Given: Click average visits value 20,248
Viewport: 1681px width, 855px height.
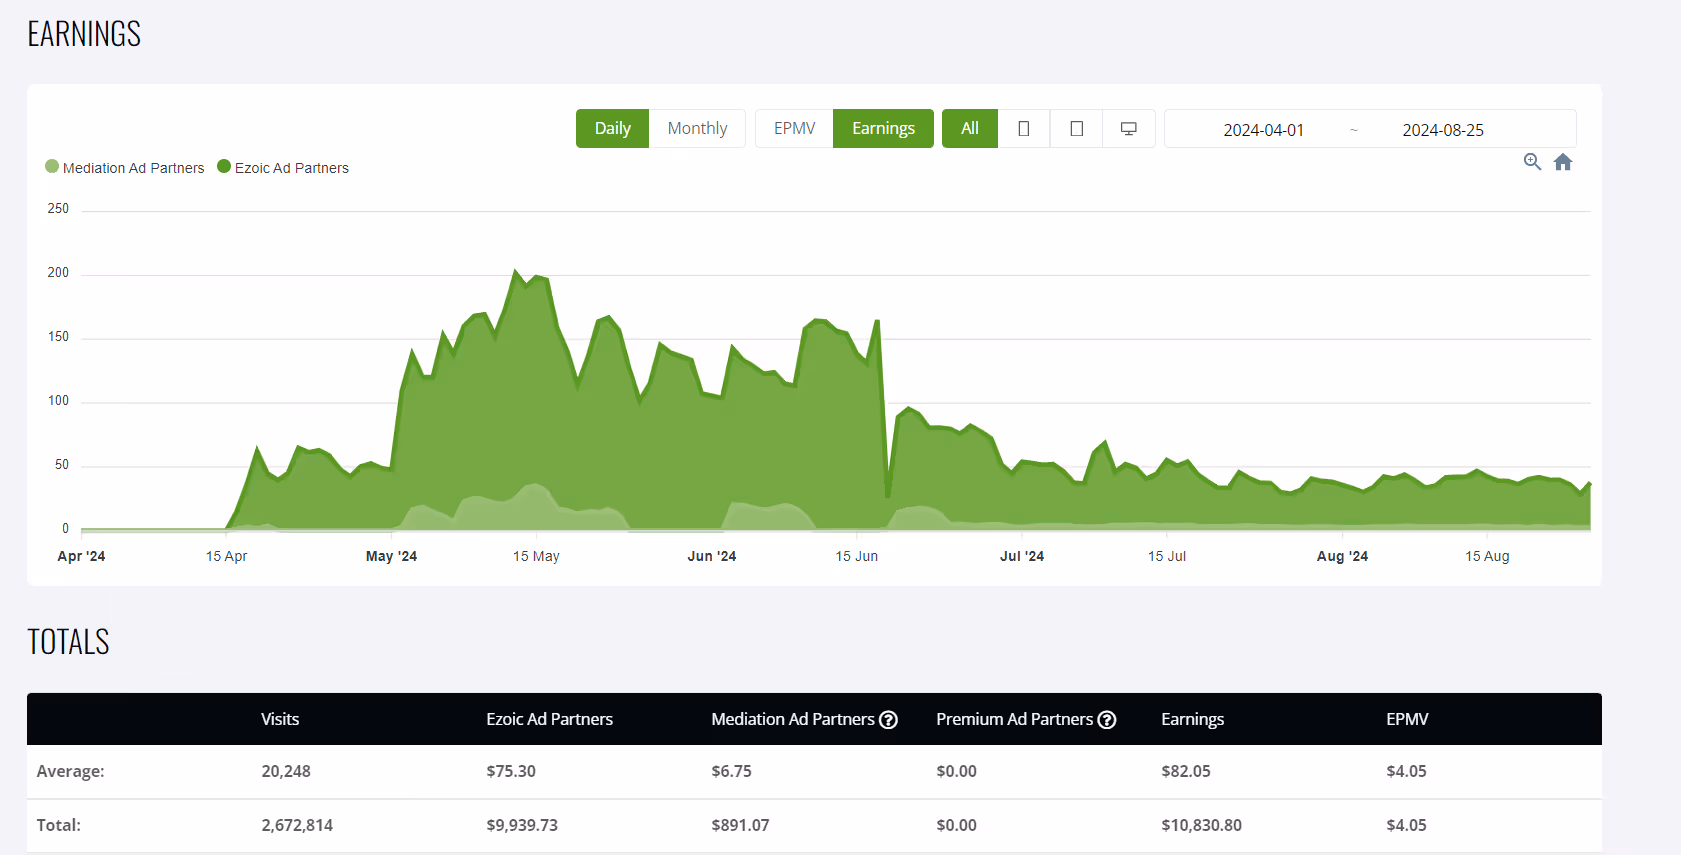Looking at the screenshot, I should [x=286, y=771].
